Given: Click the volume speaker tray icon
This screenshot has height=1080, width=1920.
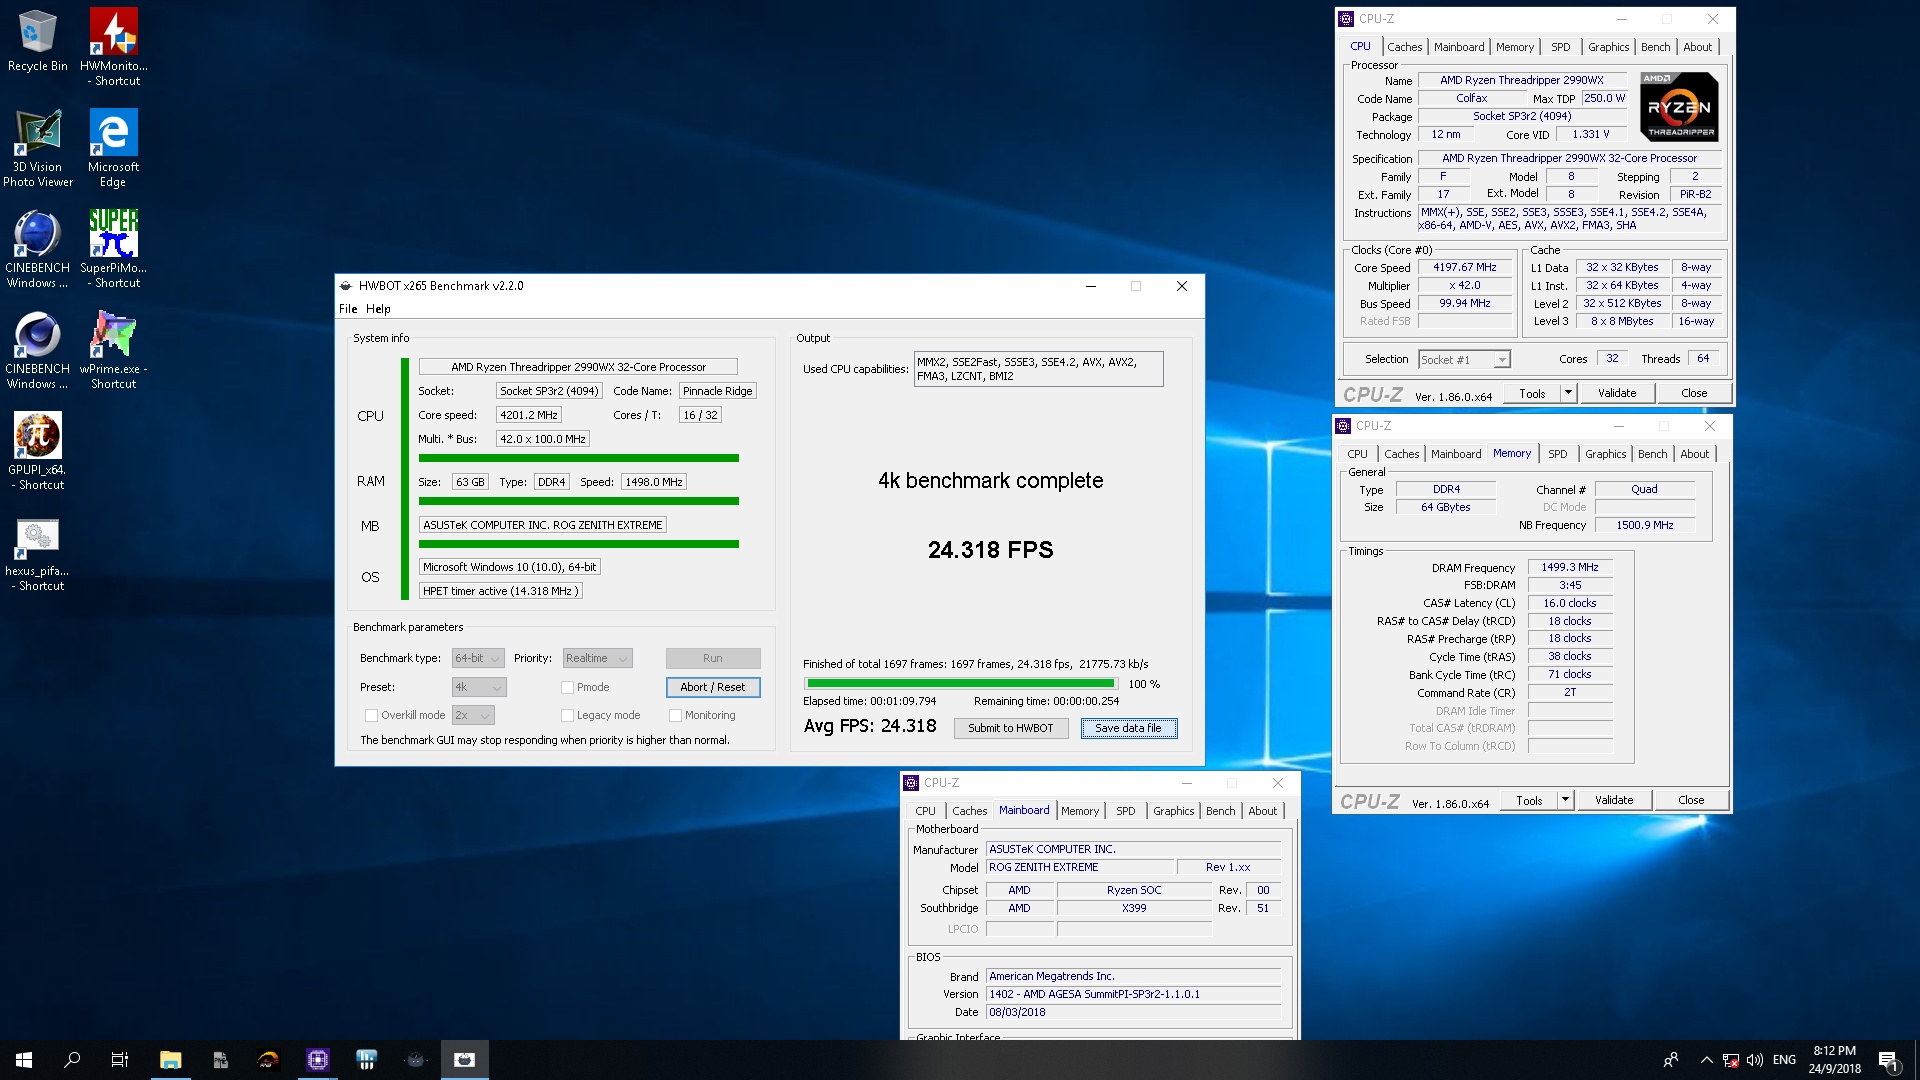Looking at the screenshot, I should pos(1755,1060).
